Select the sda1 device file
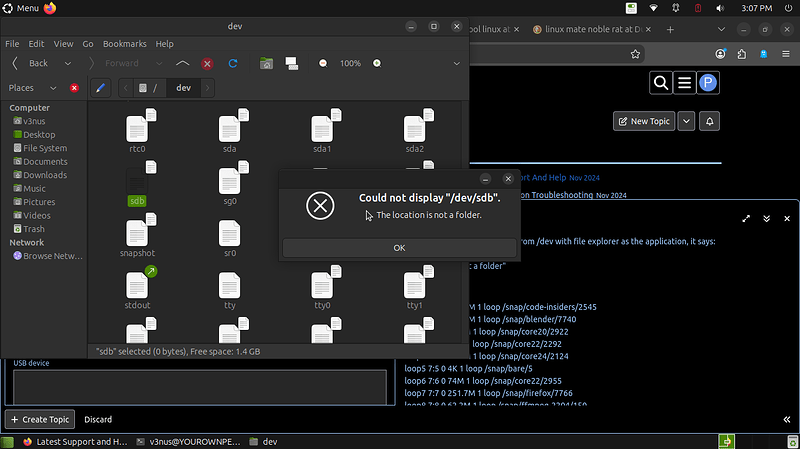Screen dimensions: 800x449 click(x=322, y=131)
